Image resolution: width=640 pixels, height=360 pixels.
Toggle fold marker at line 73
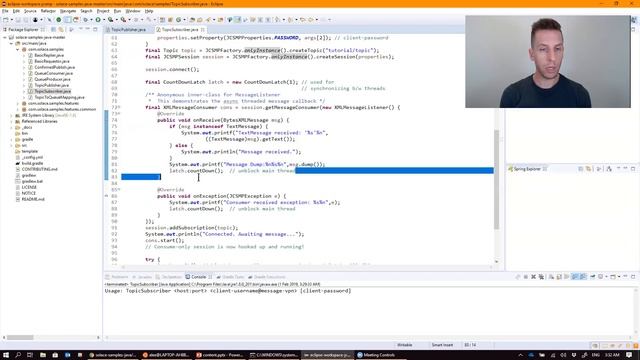tap(119, 113)
